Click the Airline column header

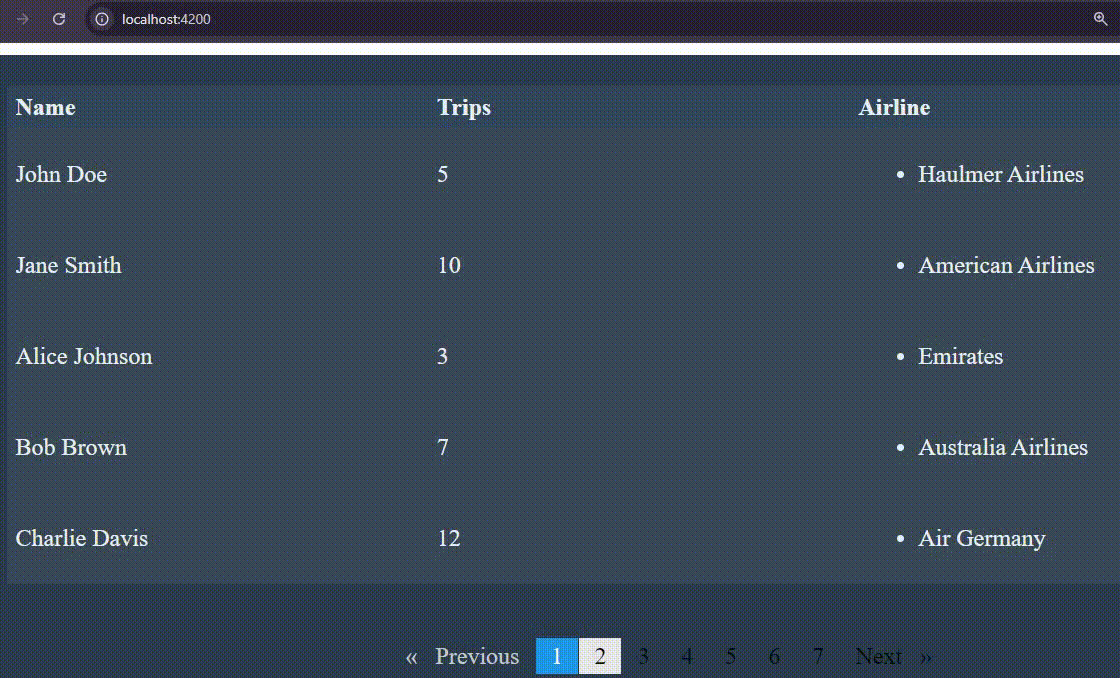coord(894,107)
